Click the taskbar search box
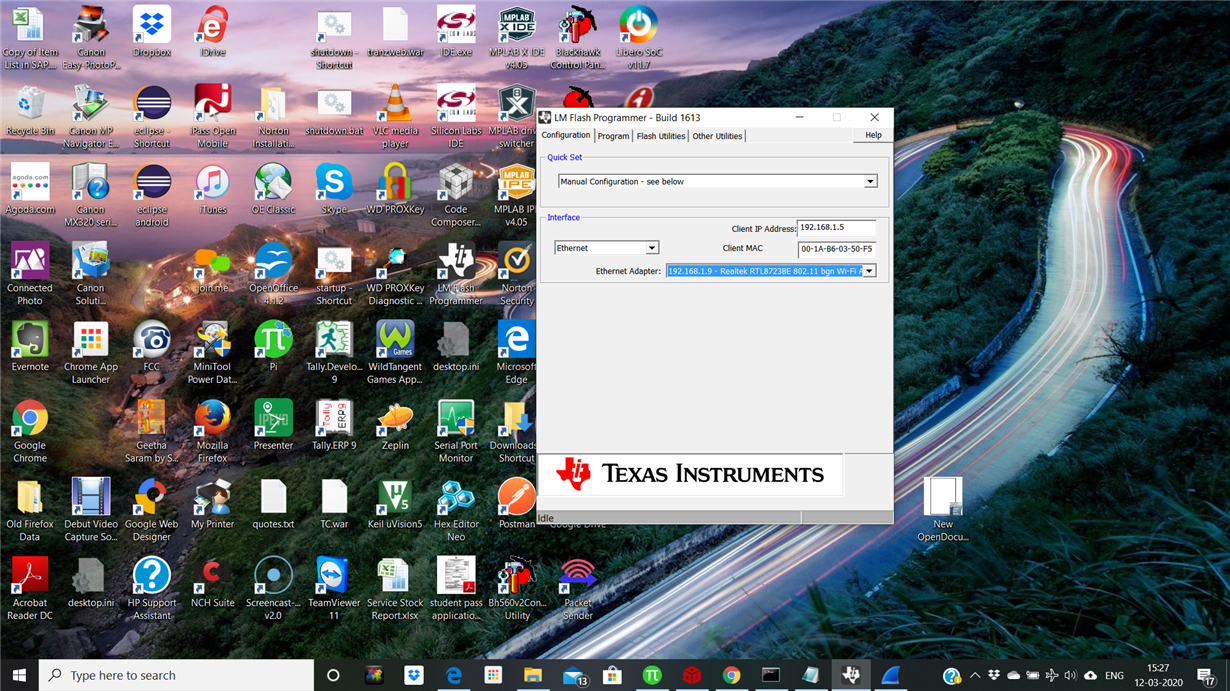1230x691 pixels. coord(176,675)
